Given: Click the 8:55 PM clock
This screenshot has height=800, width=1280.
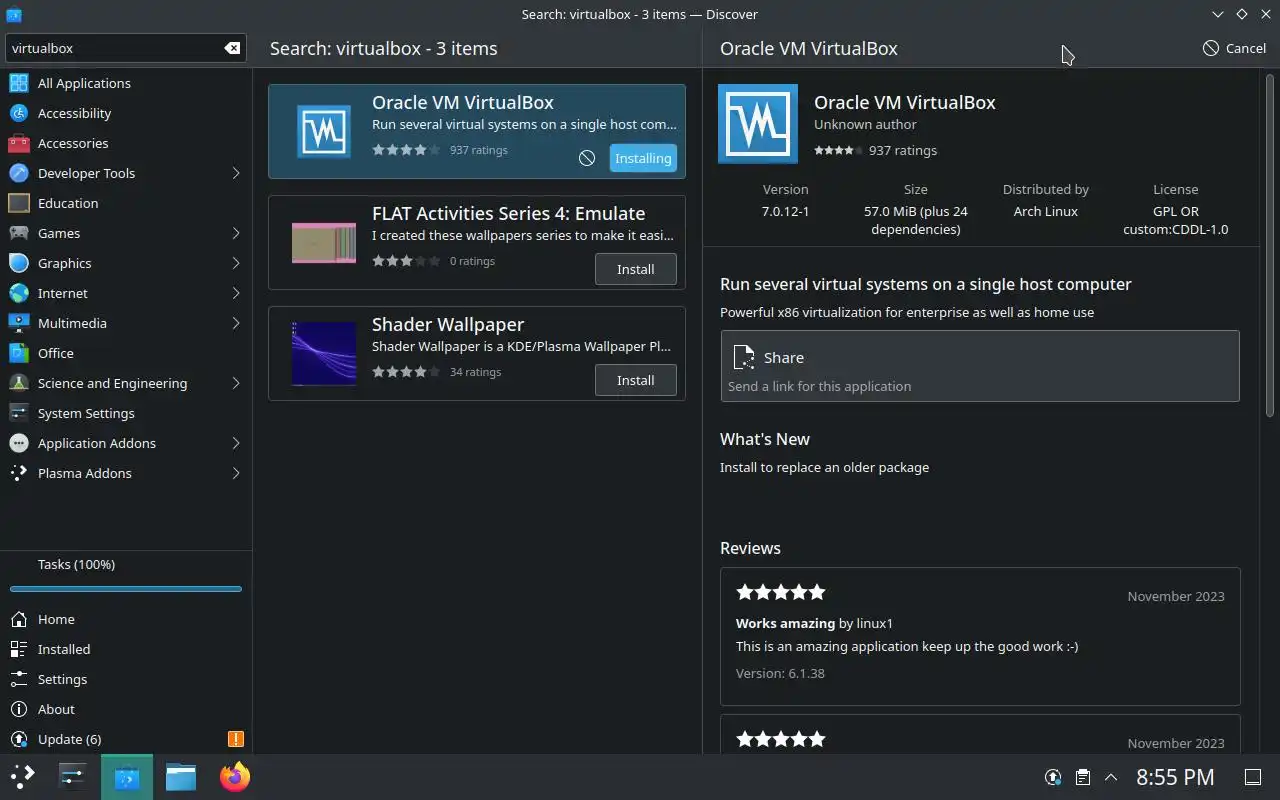Looking at the screenshot, I should pyautogui.click(x=1175, y=777).
